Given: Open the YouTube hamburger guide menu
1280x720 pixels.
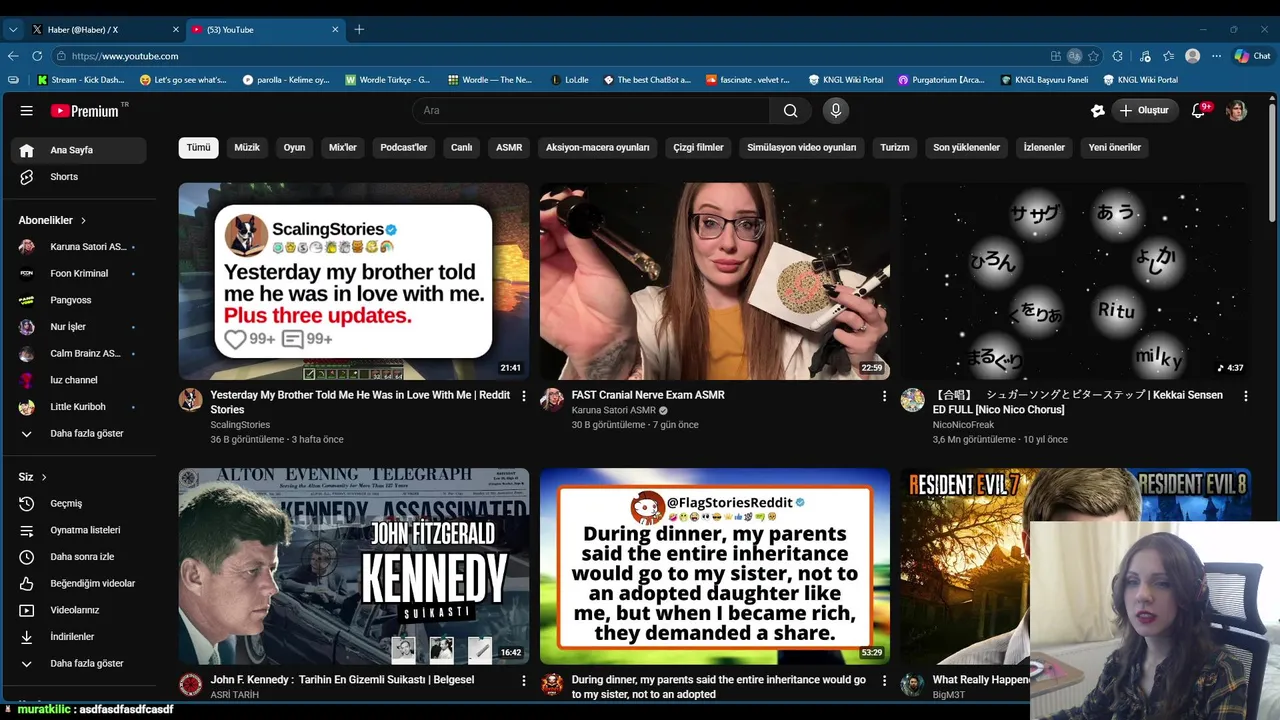Looking at the screenshot, I should (x=27, y=111).
